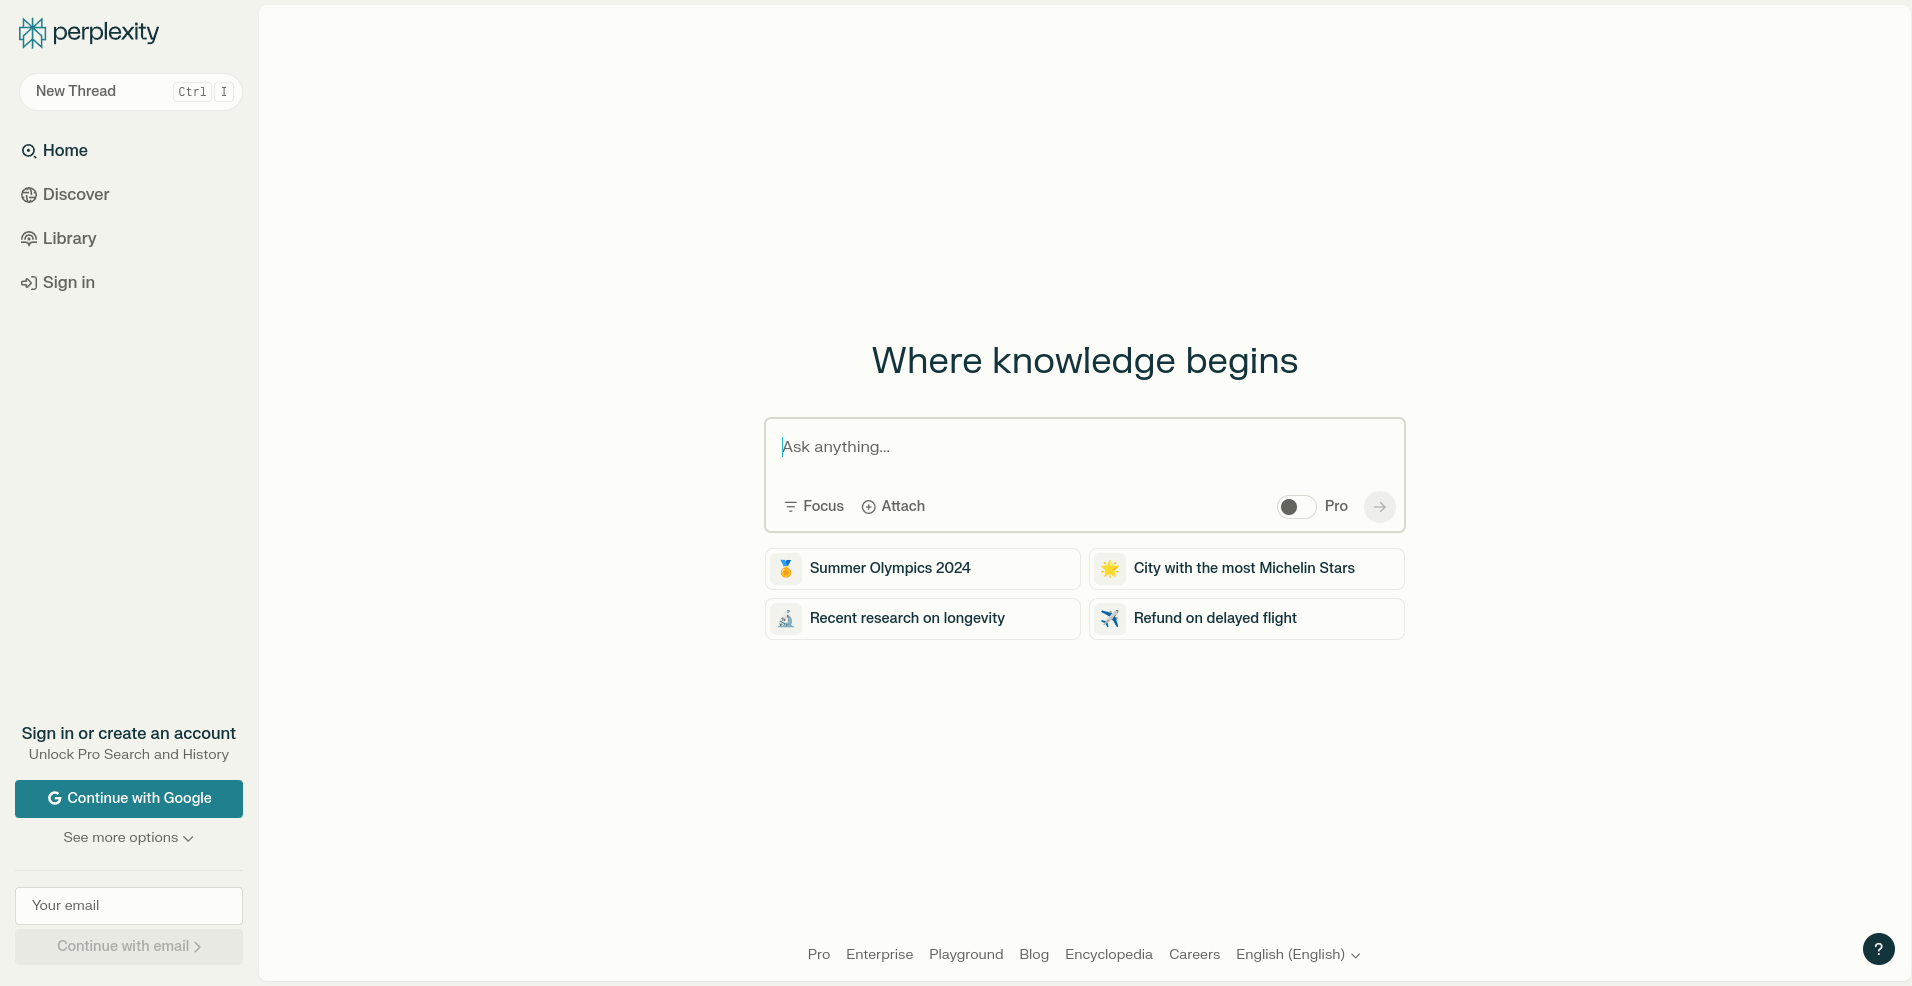Click the Library icon in sidebar

click(29, 239)
